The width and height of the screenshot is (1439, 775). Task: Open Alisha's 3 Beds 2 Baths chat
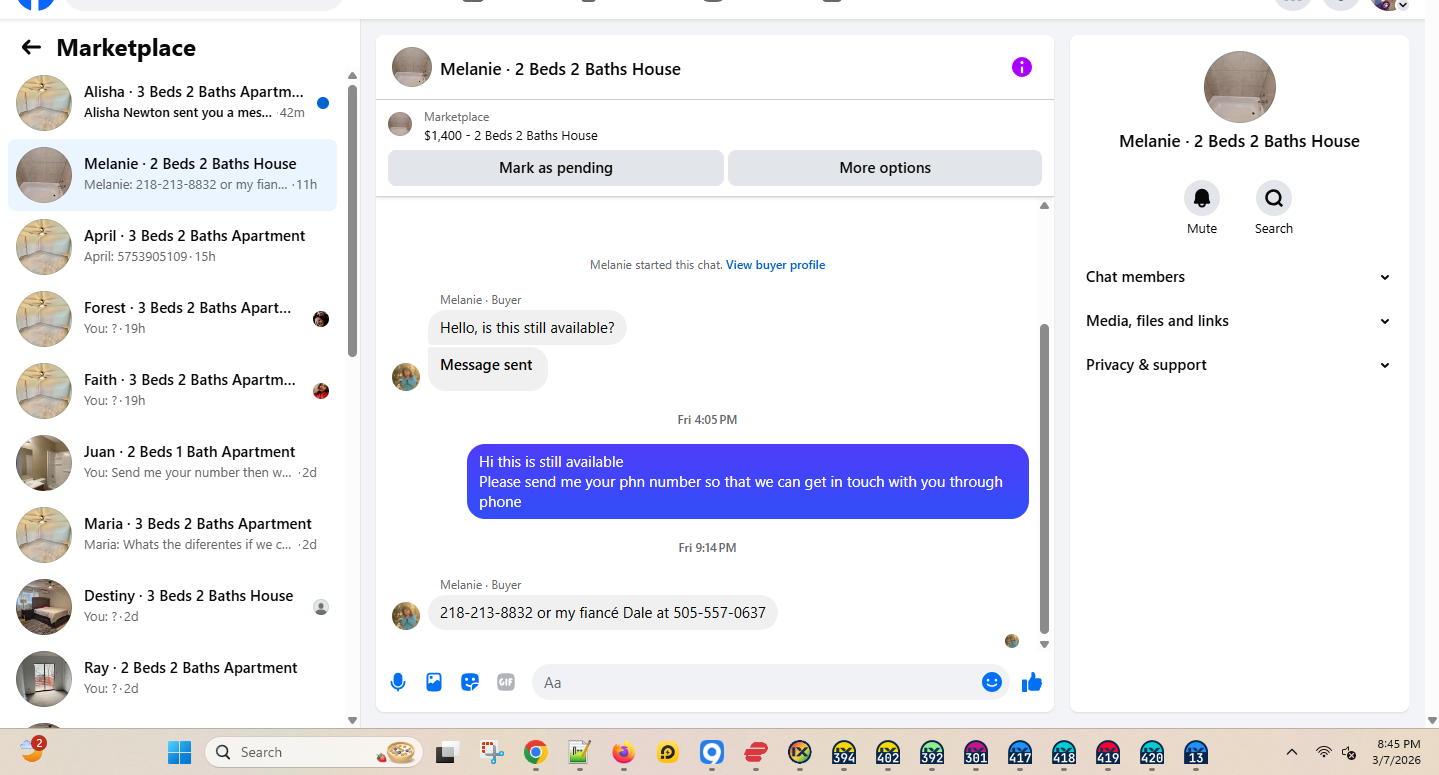[x=173, y=103]
